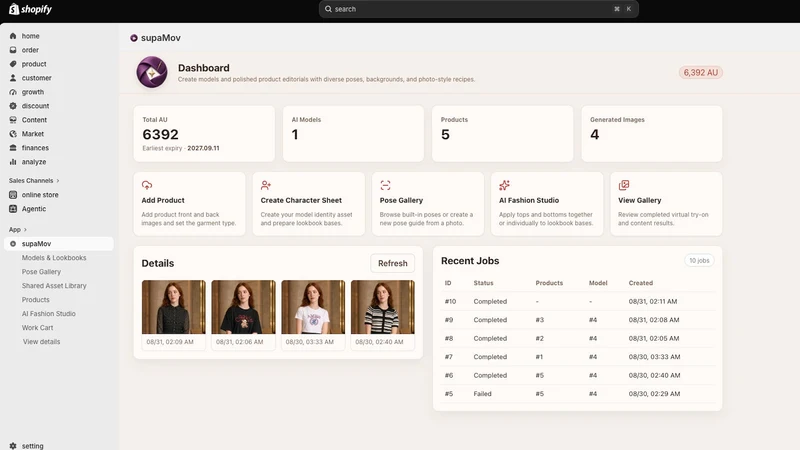Open View details sidebar item
The image size is (800, 450).
41,342
